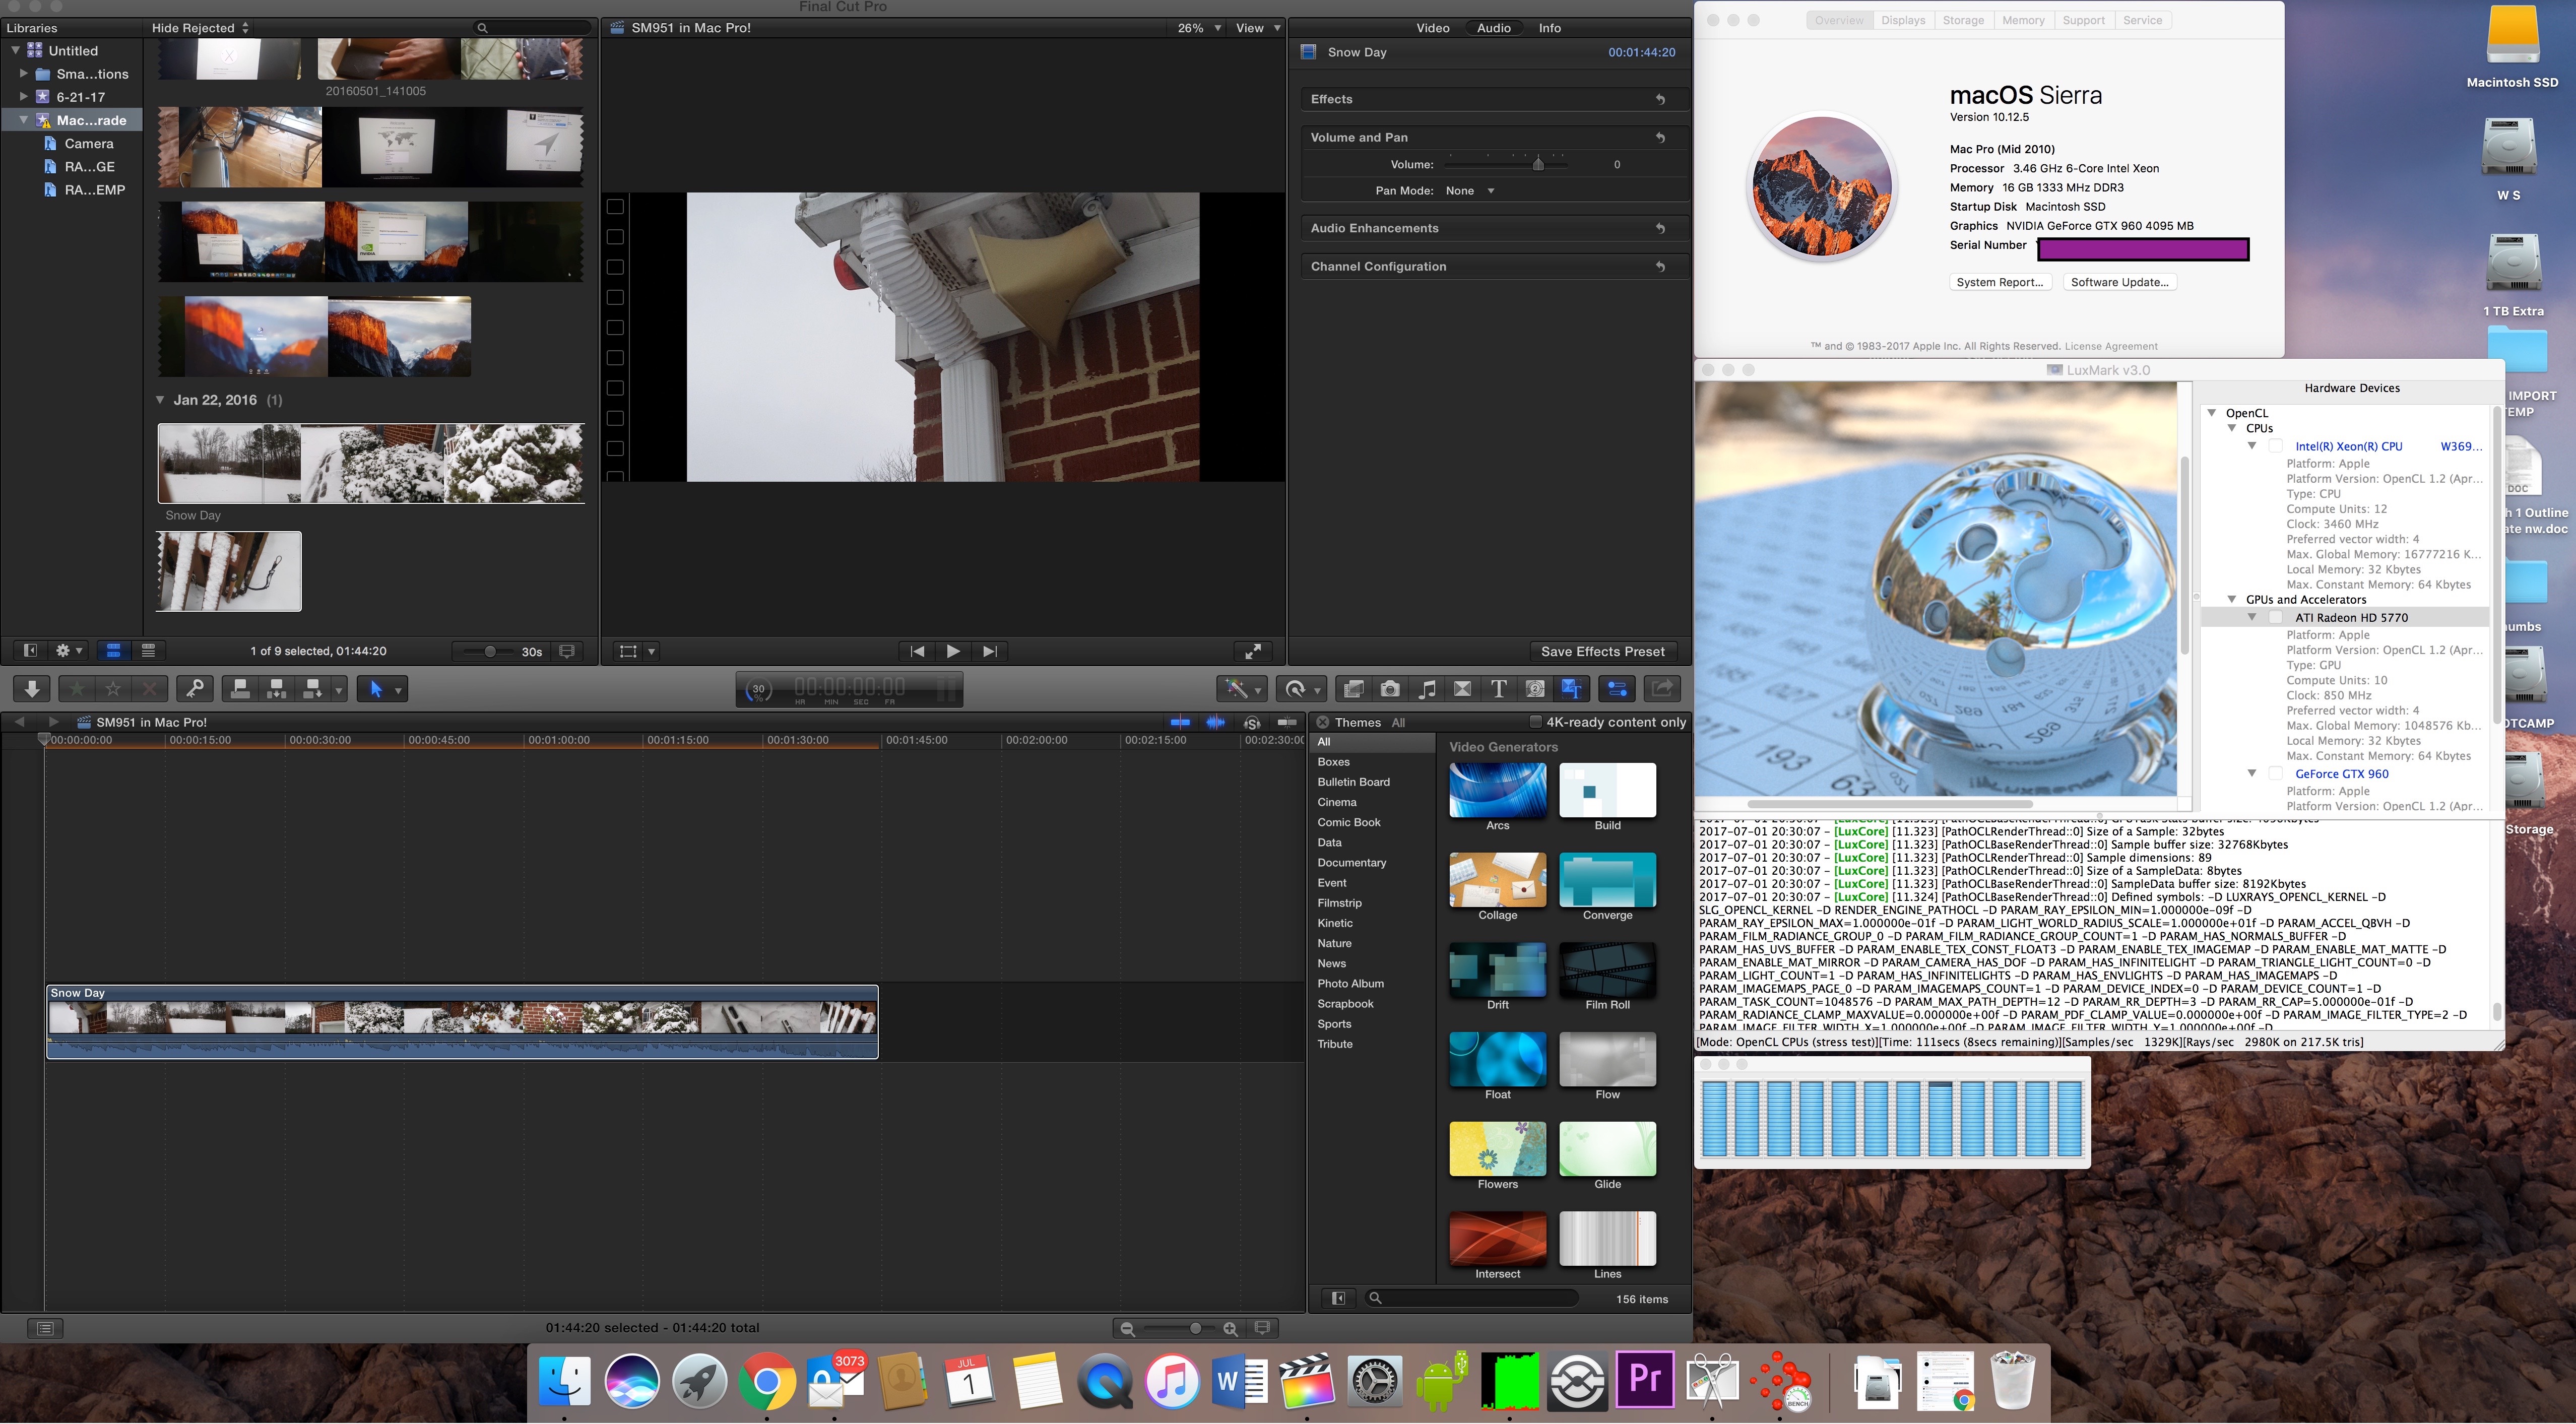This screenshot has height=1424, width=2576.
Task: Enable 4K-ready content only checkbox
Action: pyautogui.click(x=1536, y=722)
